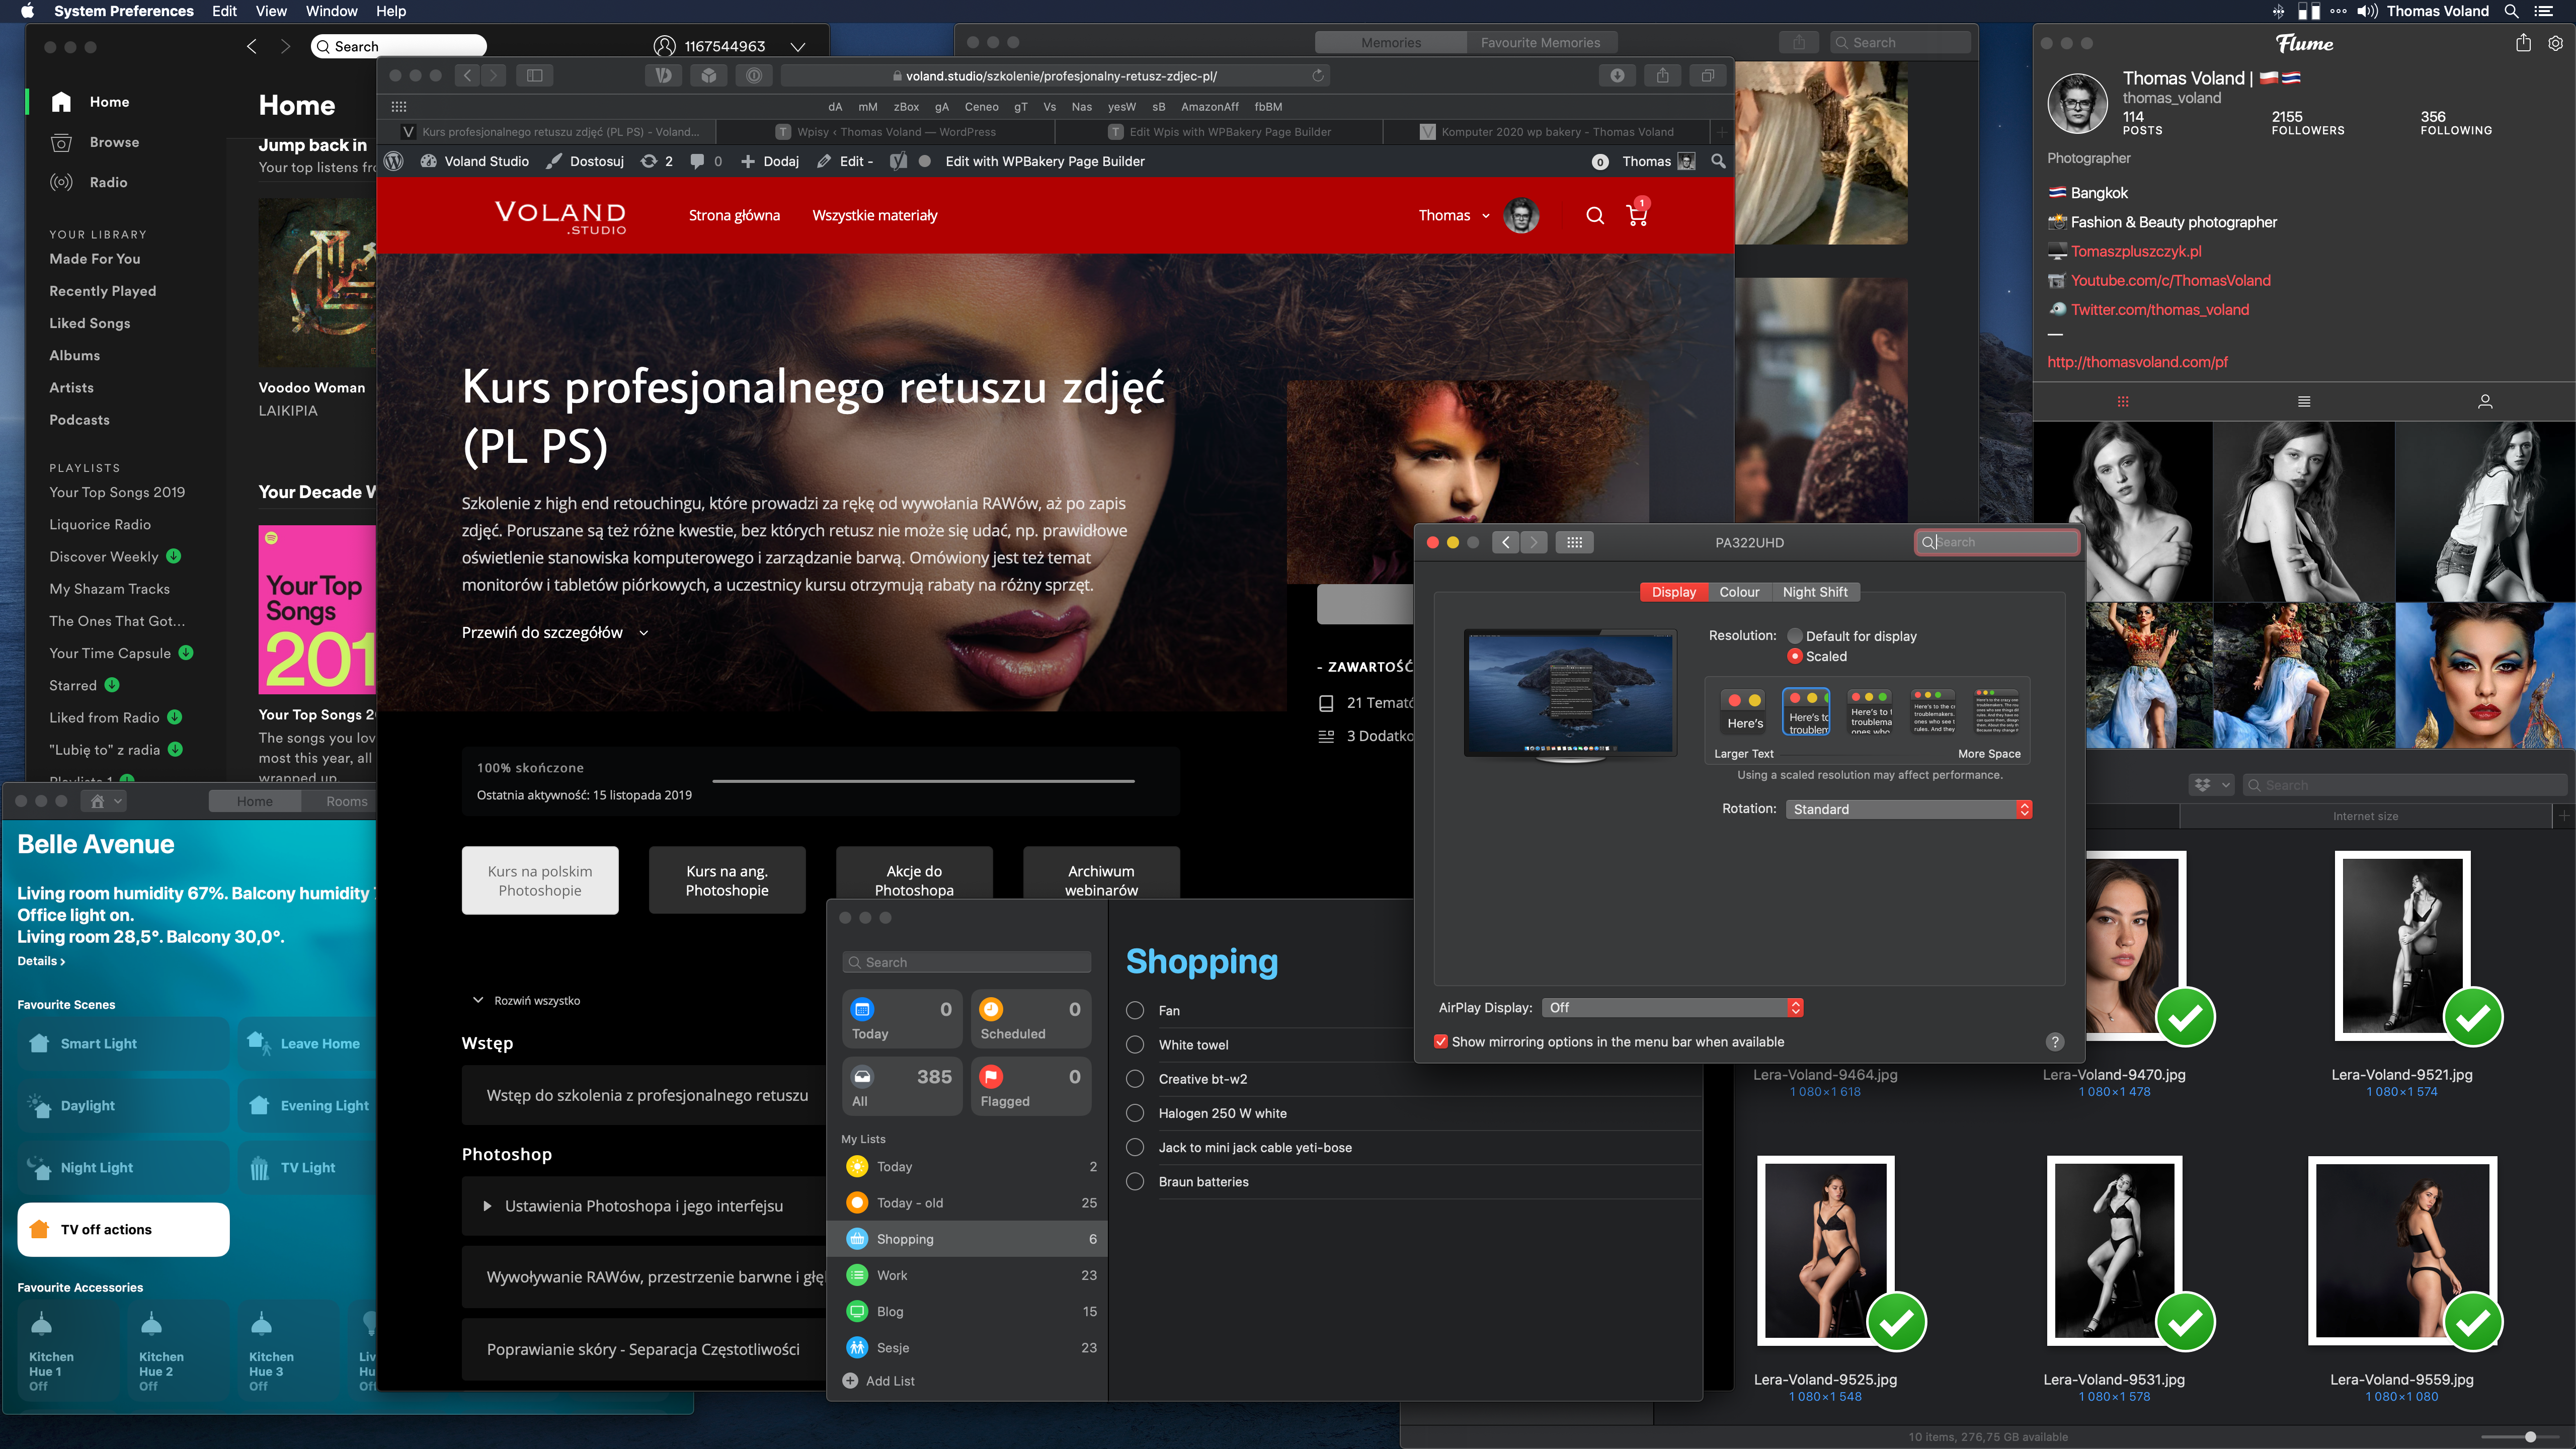Viewport: 2576px width, 1449px height.
Task: Click Safari's bookmarks grid icon
Action: (399, 106)
